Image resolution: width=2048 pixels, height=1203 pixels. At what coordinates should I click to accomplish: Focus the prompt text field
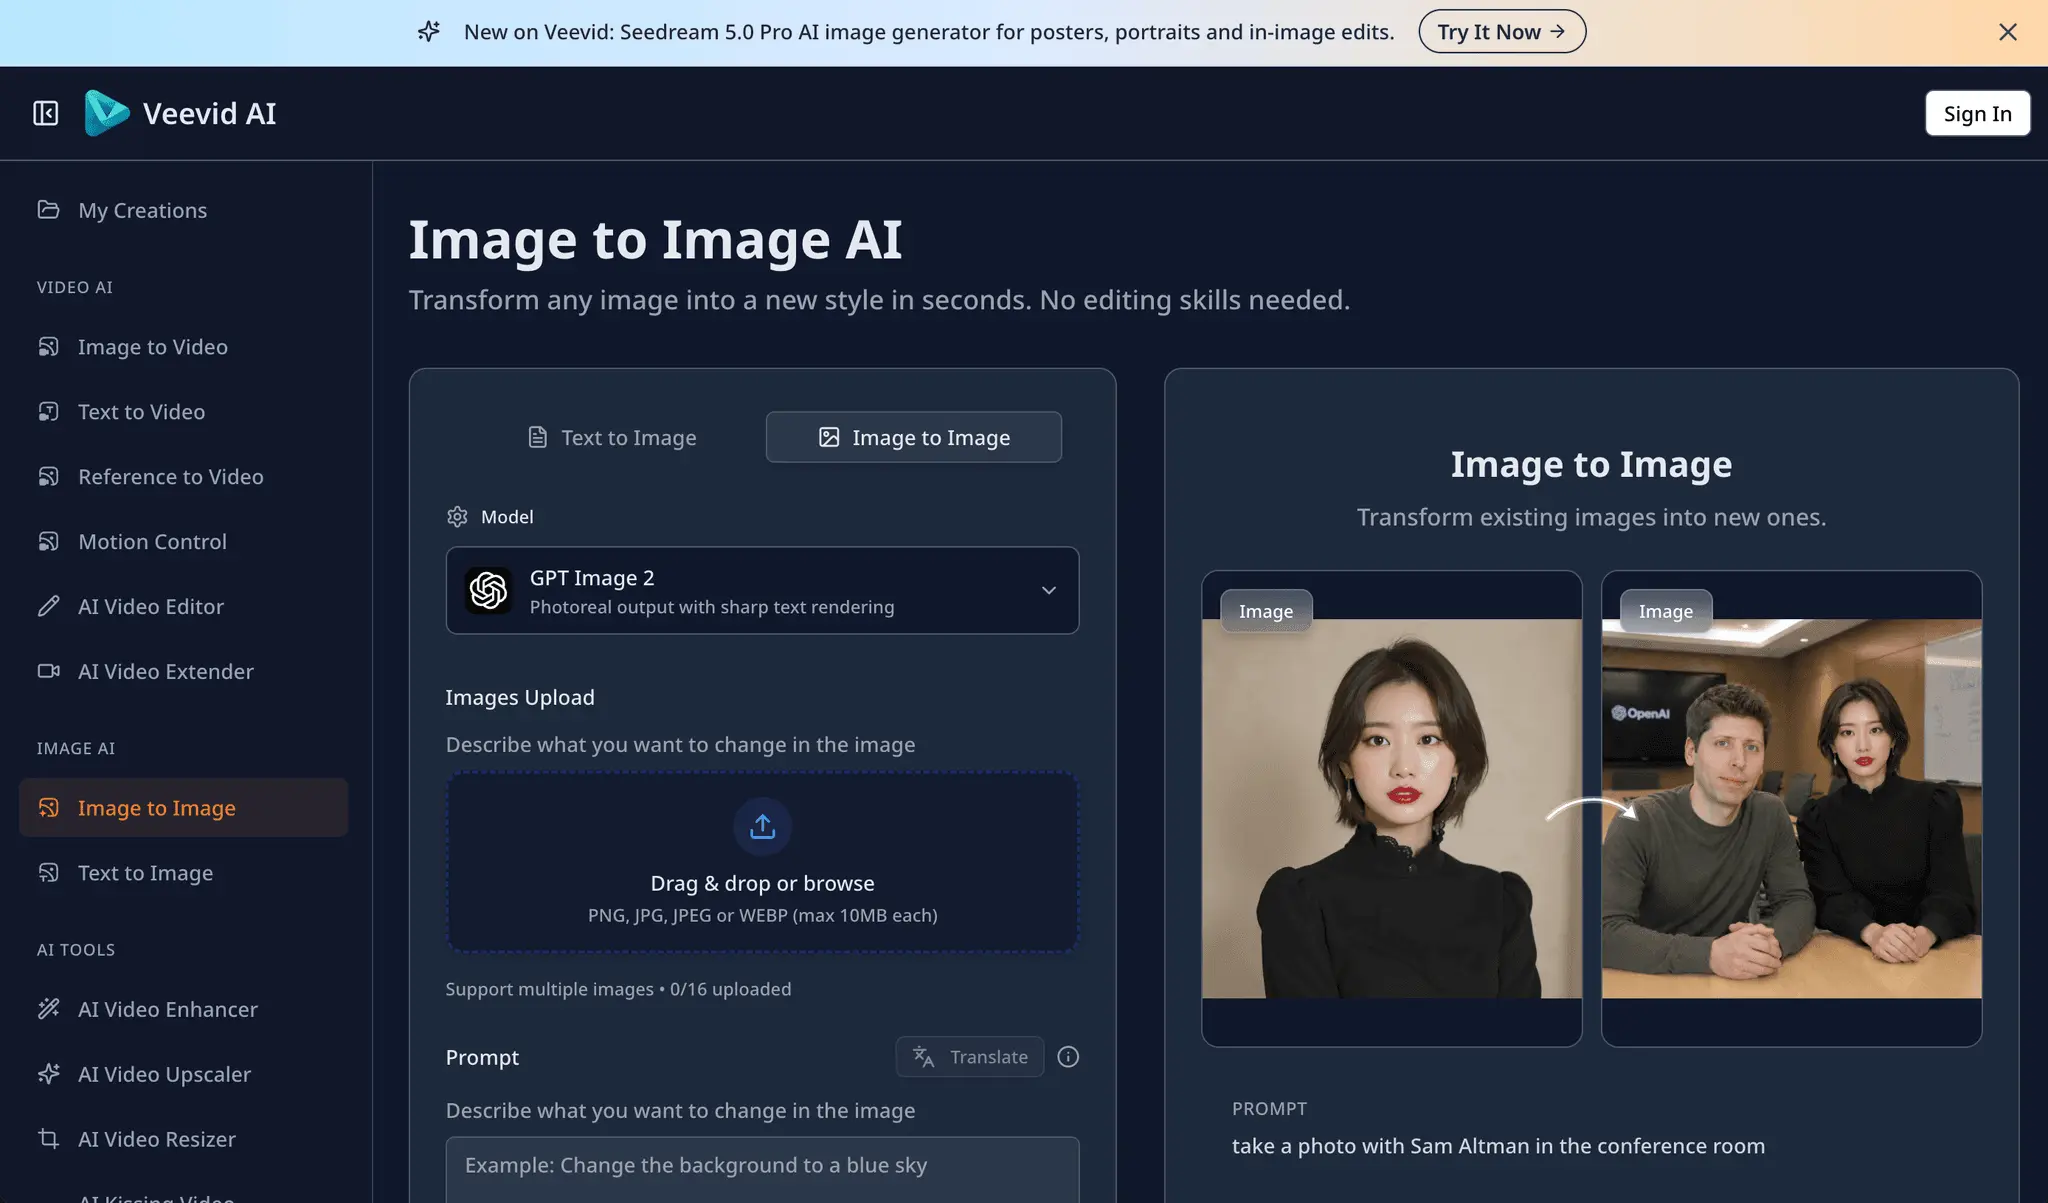click(x=762, y=1169)
